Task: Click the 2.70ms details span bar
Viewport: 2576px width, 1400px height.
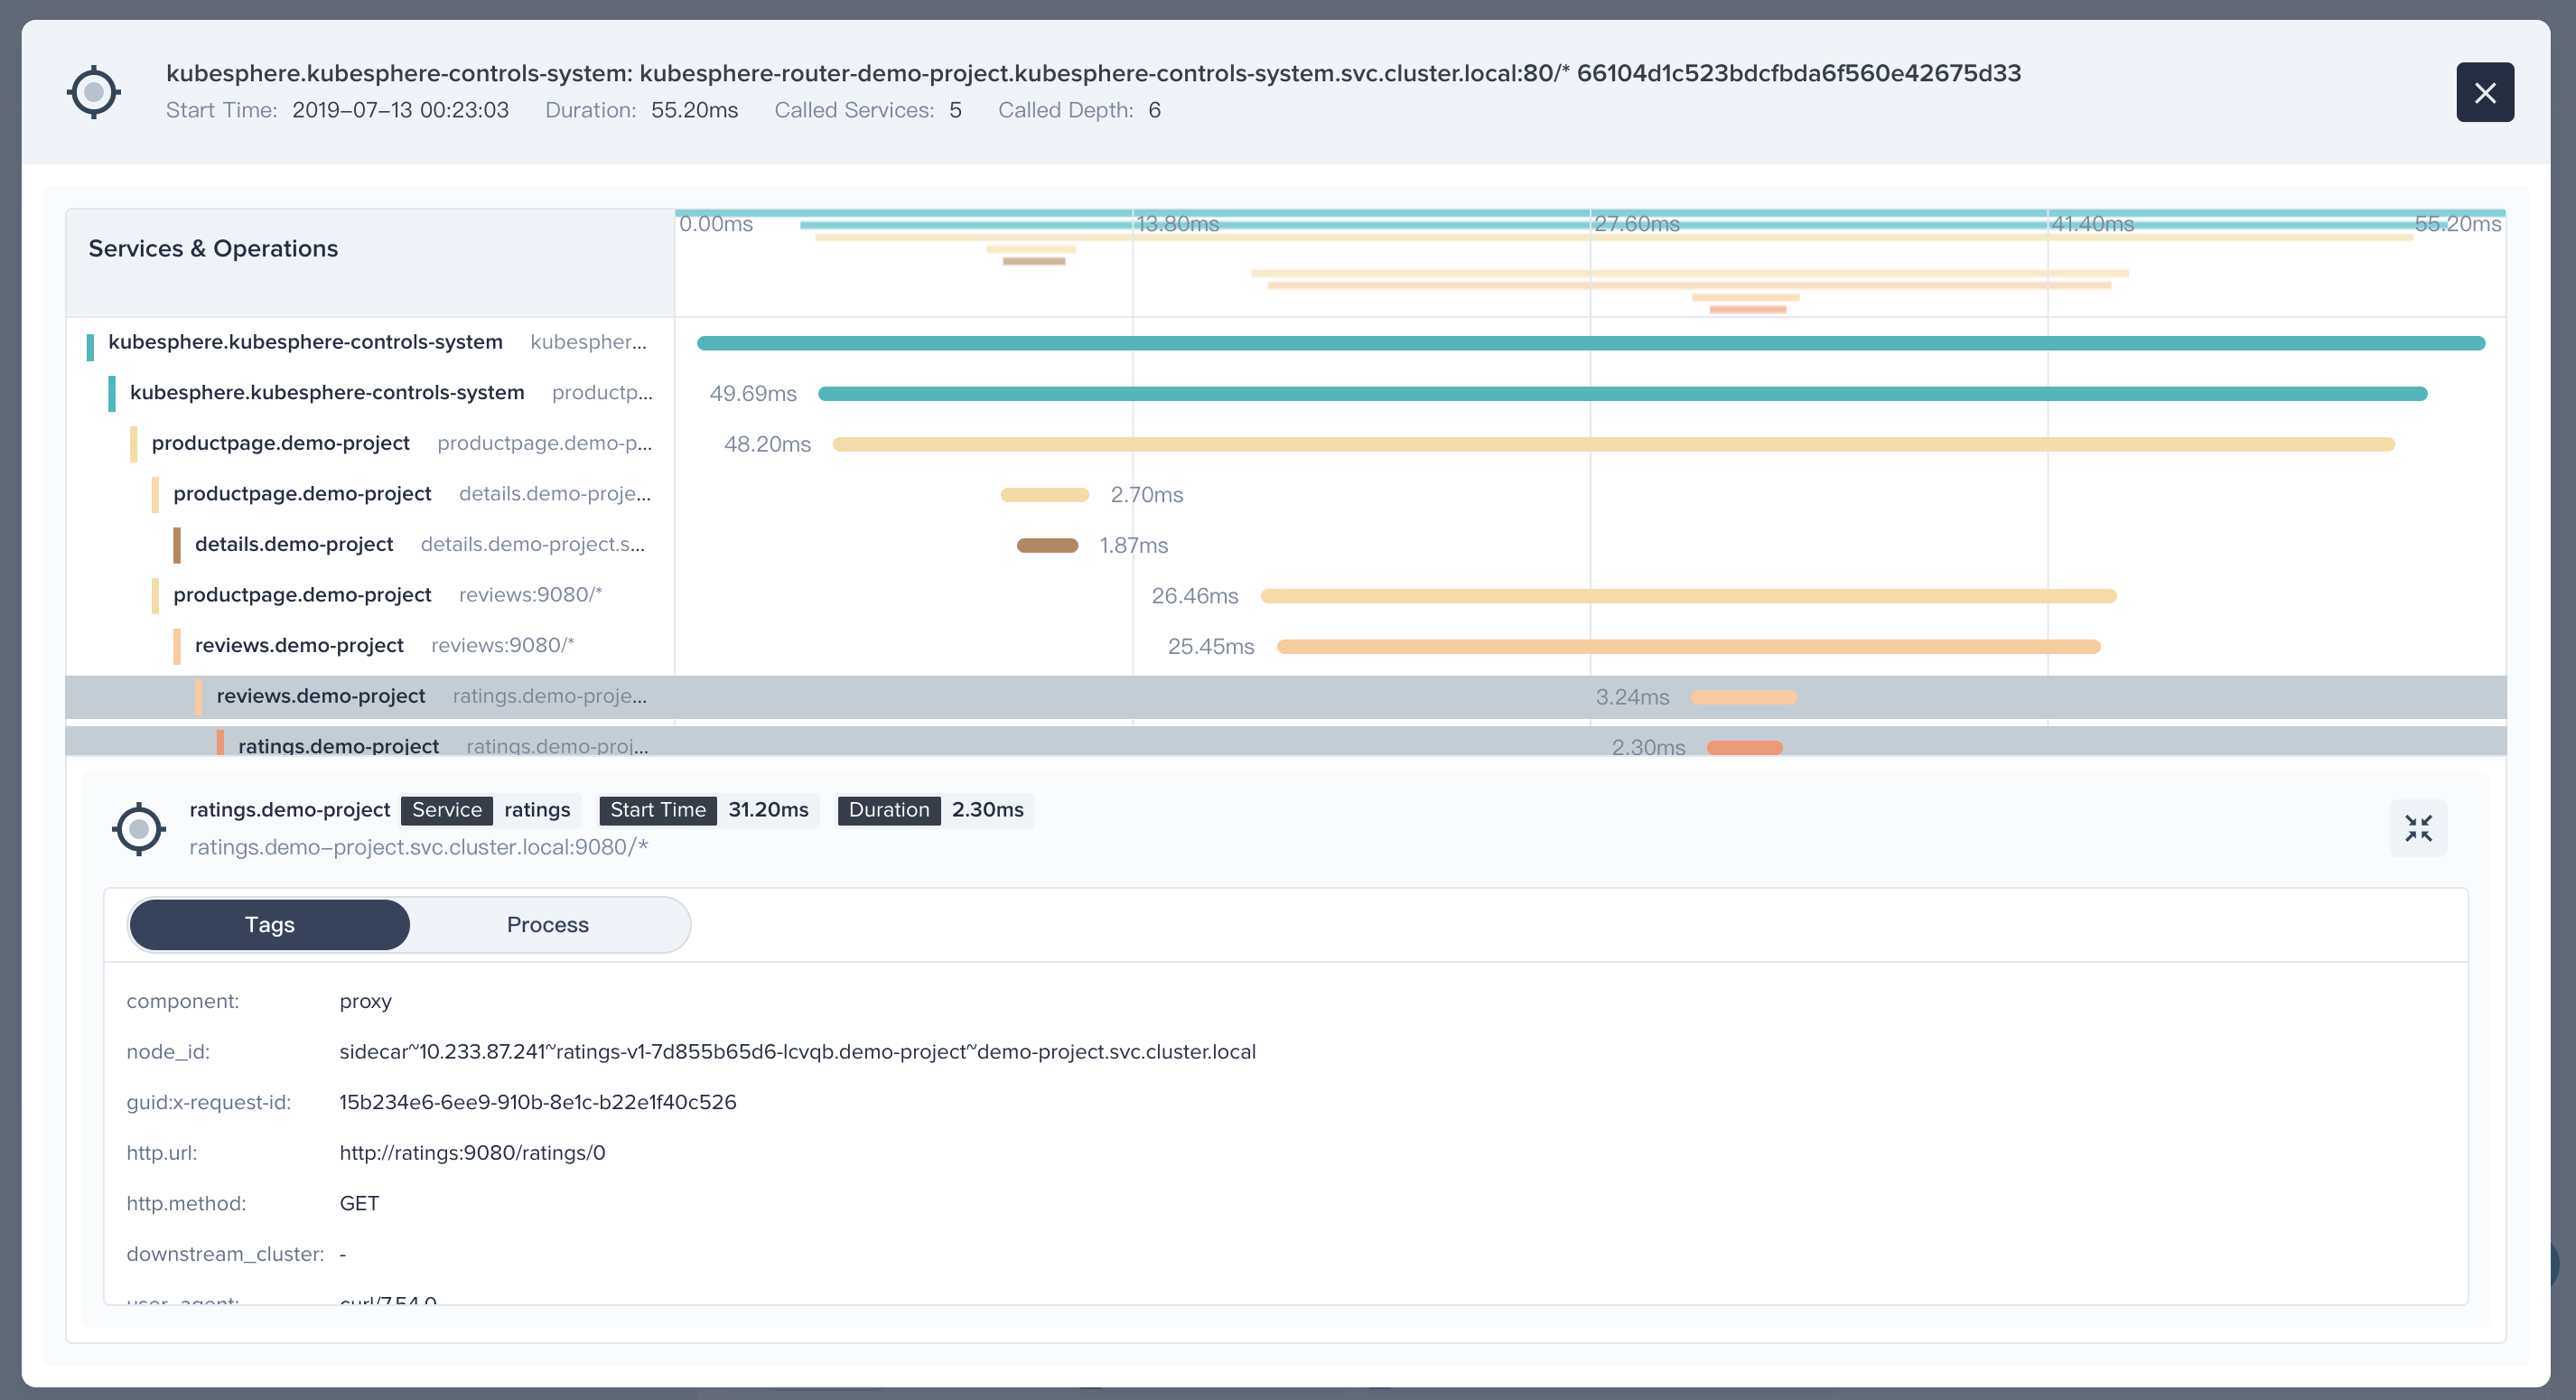Action: click(x=1044, y=495)
